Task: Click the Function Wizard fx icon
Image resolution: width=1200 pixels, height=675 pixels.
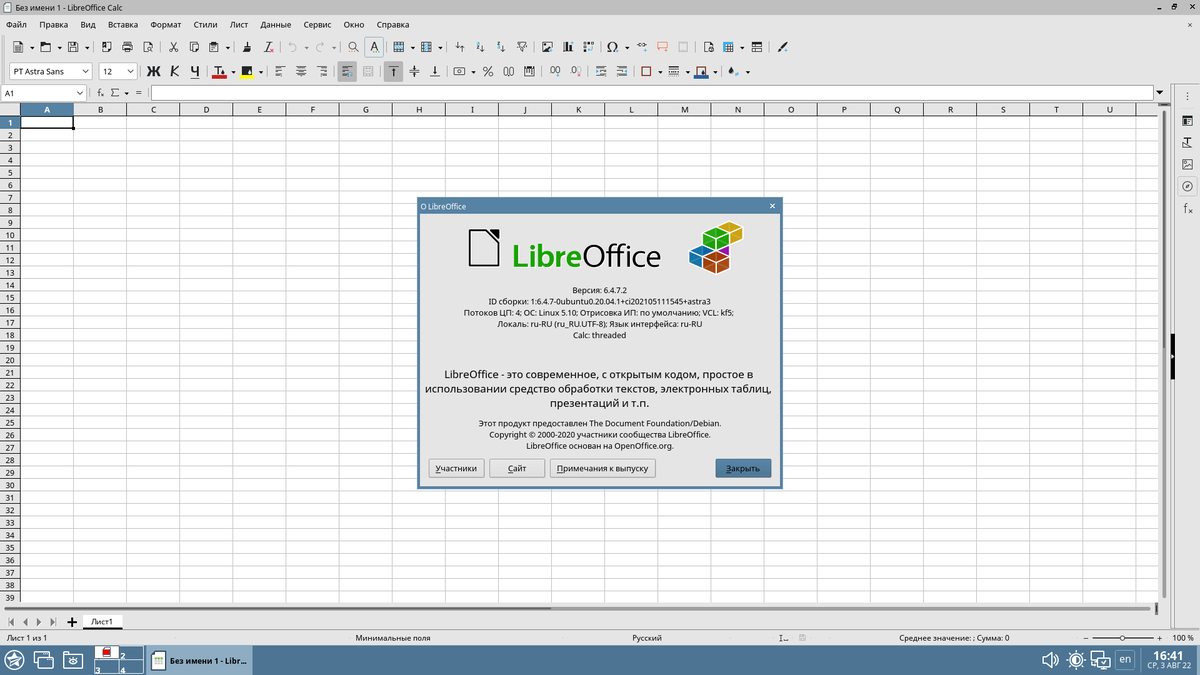Action: [x=101, y=93]
